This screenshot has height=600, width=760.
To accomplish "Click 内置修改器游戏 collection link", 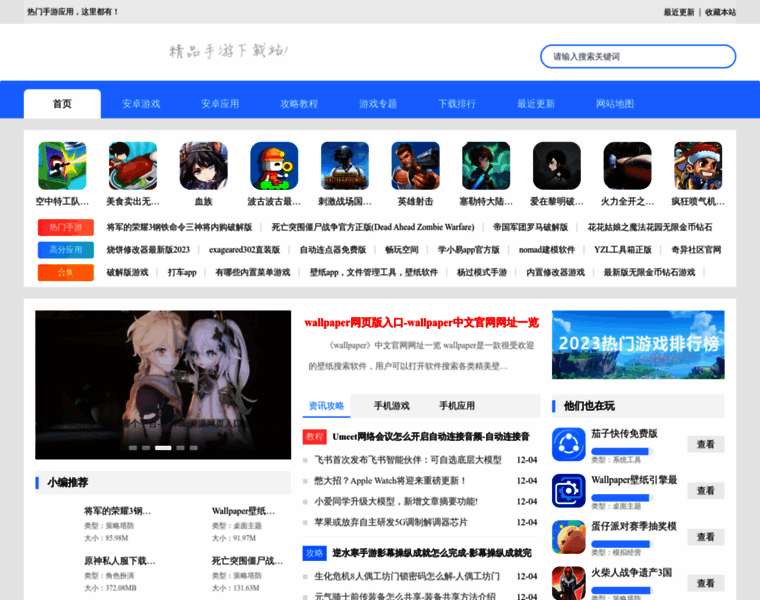I will (555, 272).
